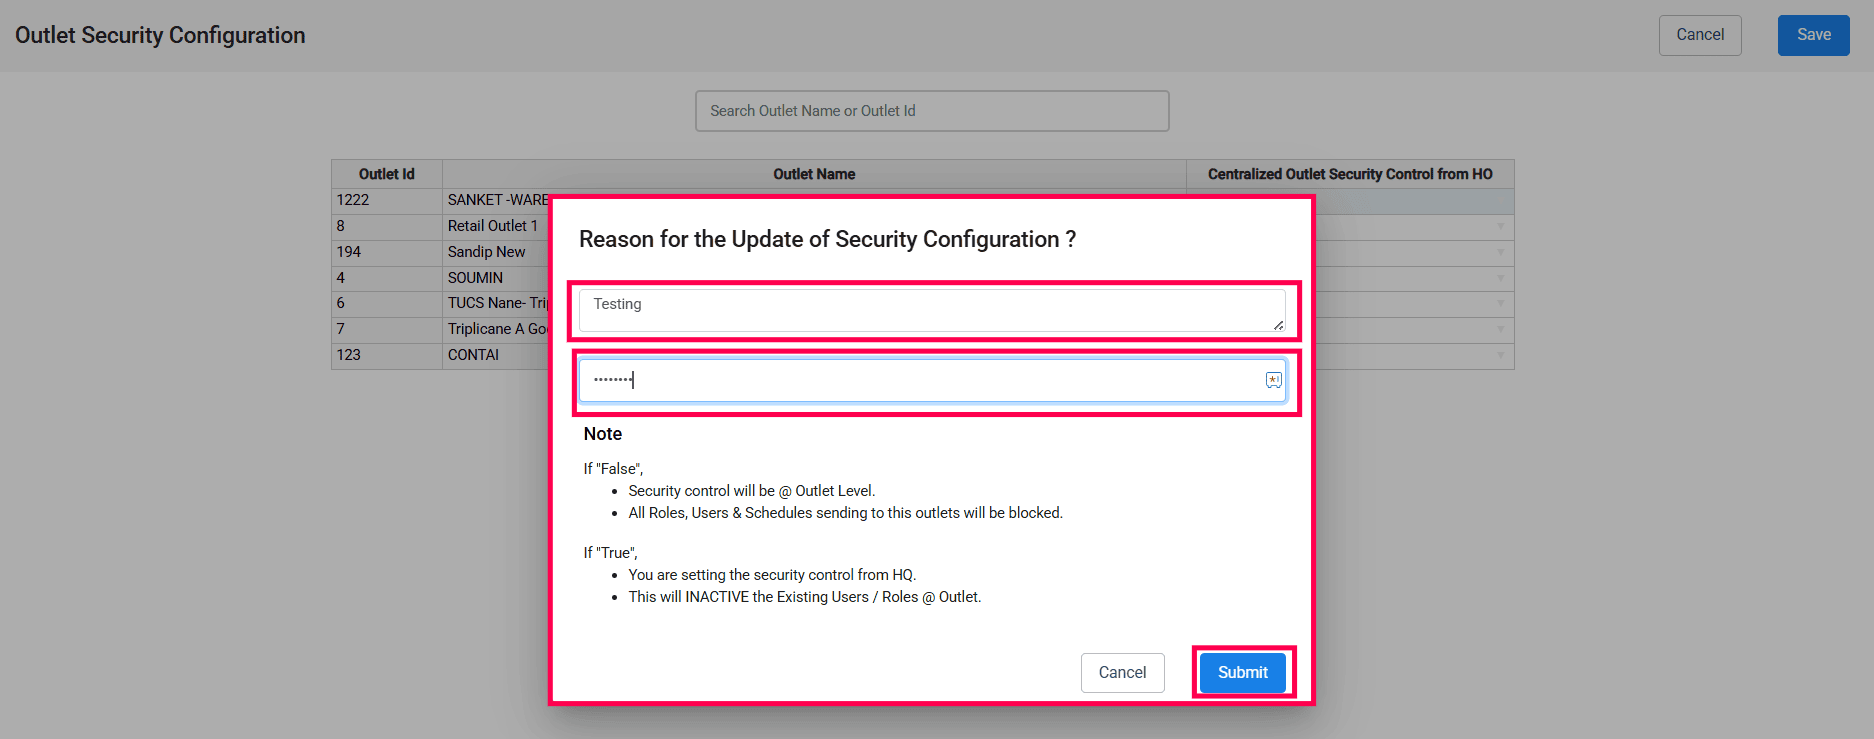Focus the Search Outlet Name or Id field

[931, 111]
